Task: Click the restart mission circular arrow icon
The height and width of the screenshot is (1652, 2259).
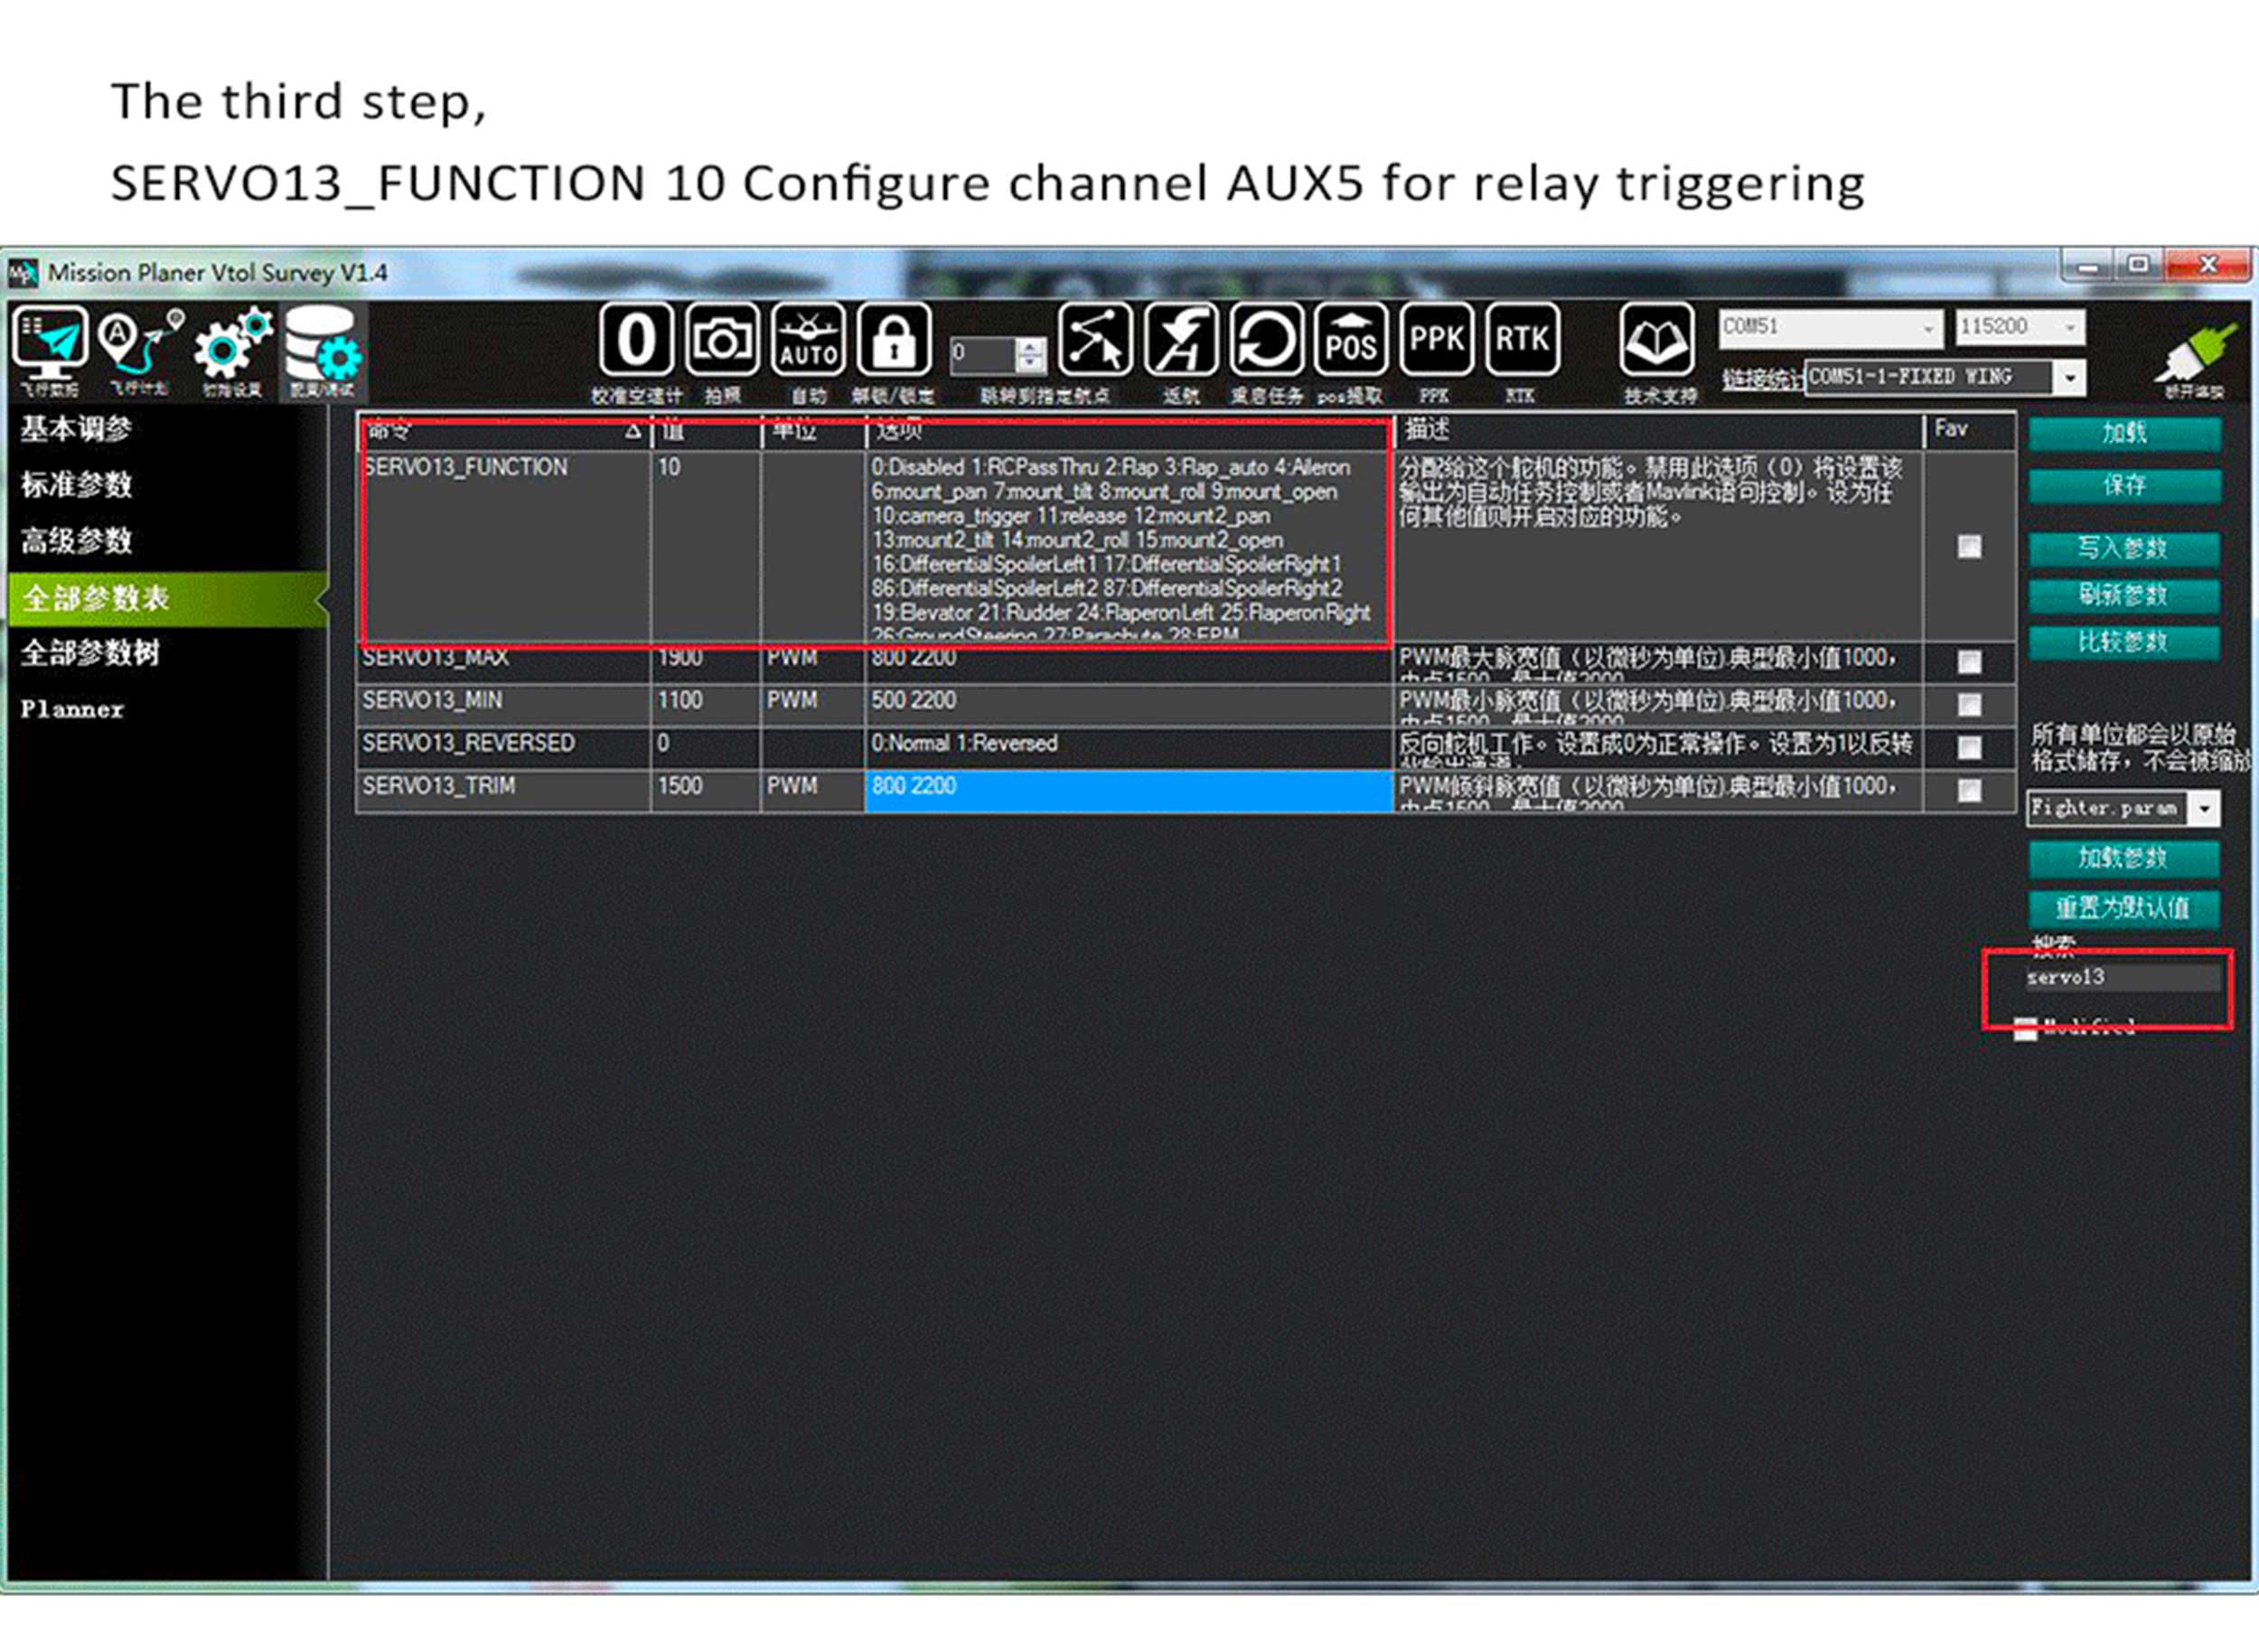Action: [1266, 341]
